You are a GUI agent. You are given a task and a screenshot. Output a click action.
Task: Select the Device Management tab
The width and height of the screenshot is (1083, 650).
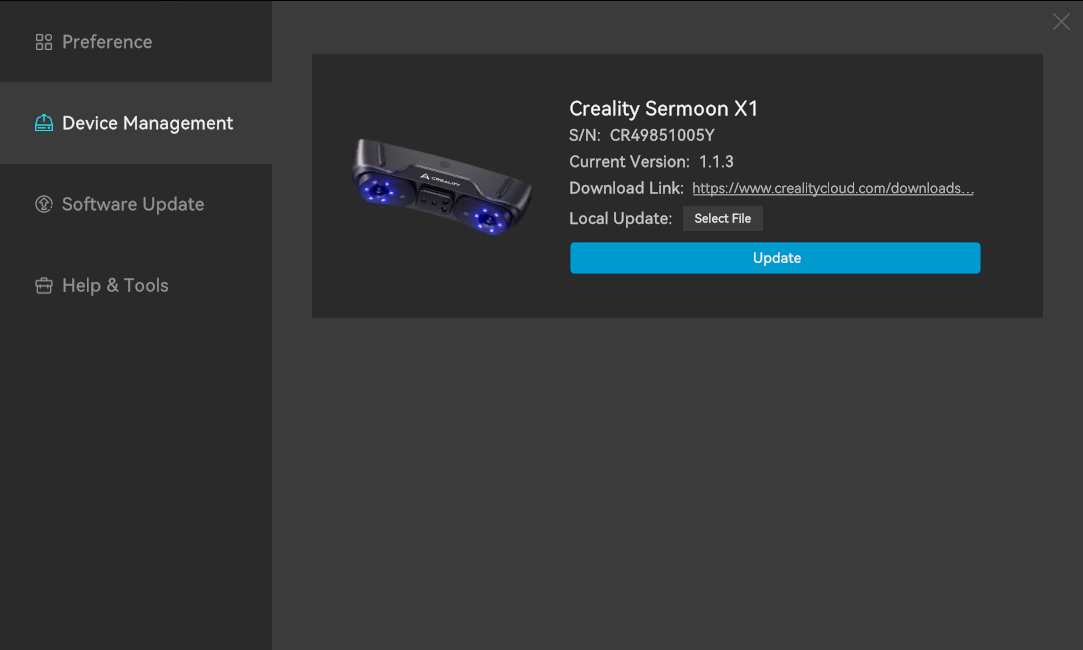pos(135,123)
